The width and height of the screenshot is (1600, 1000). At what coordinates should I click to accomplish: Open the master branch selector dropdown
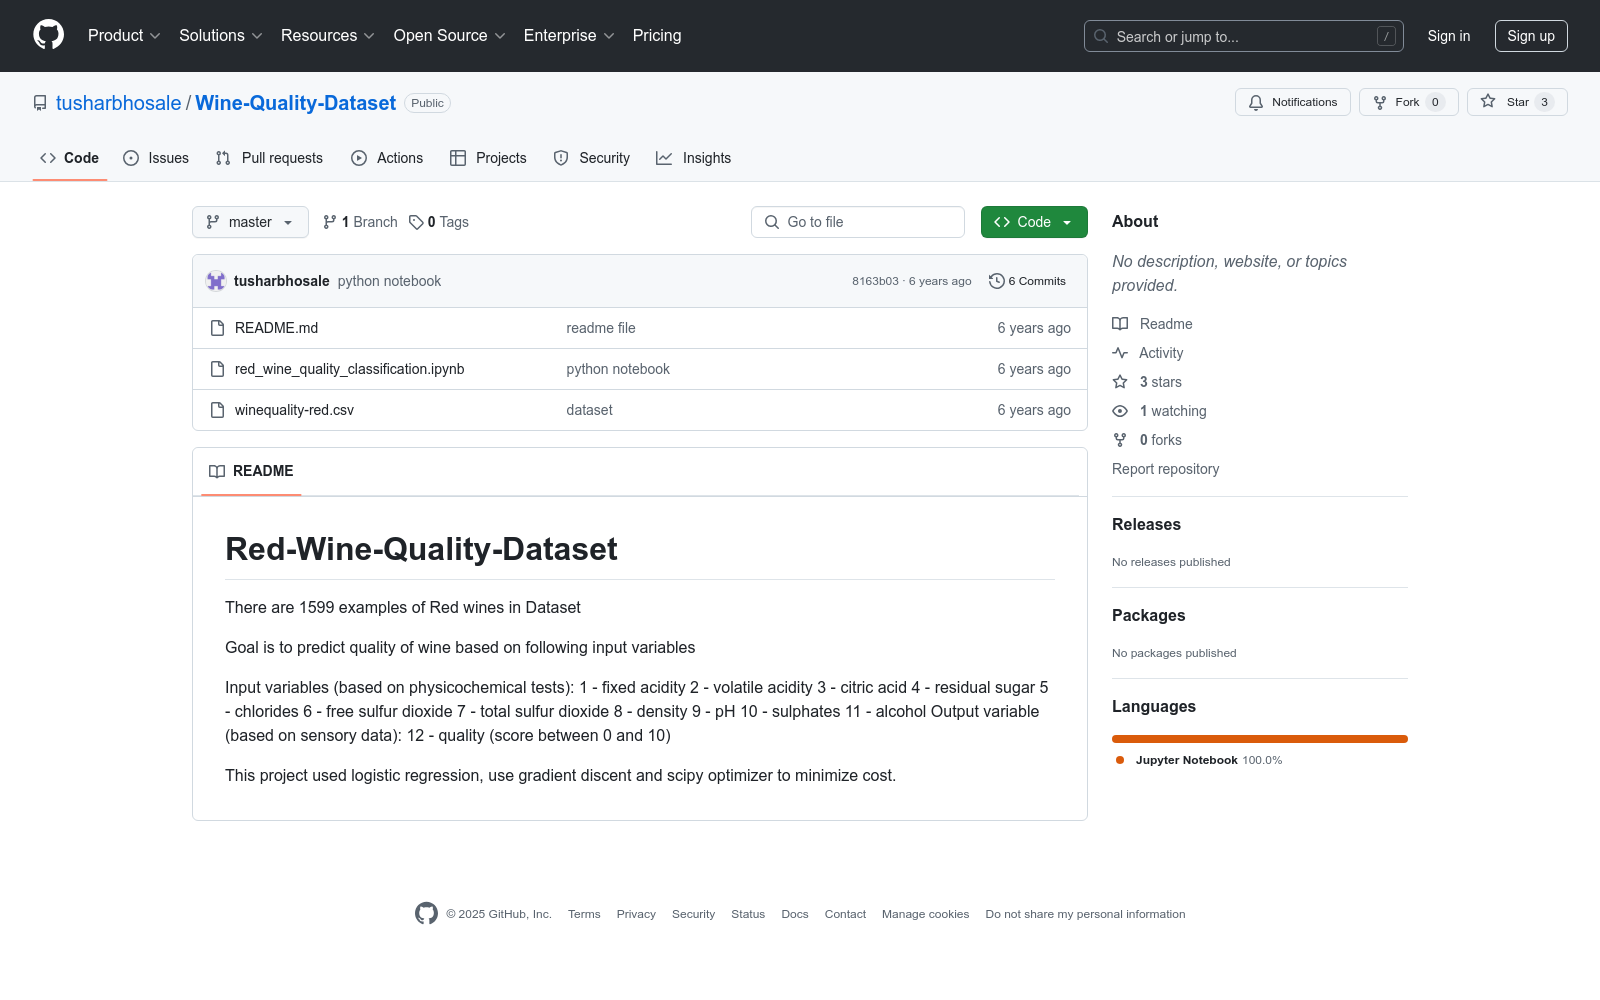coord(250,222)
